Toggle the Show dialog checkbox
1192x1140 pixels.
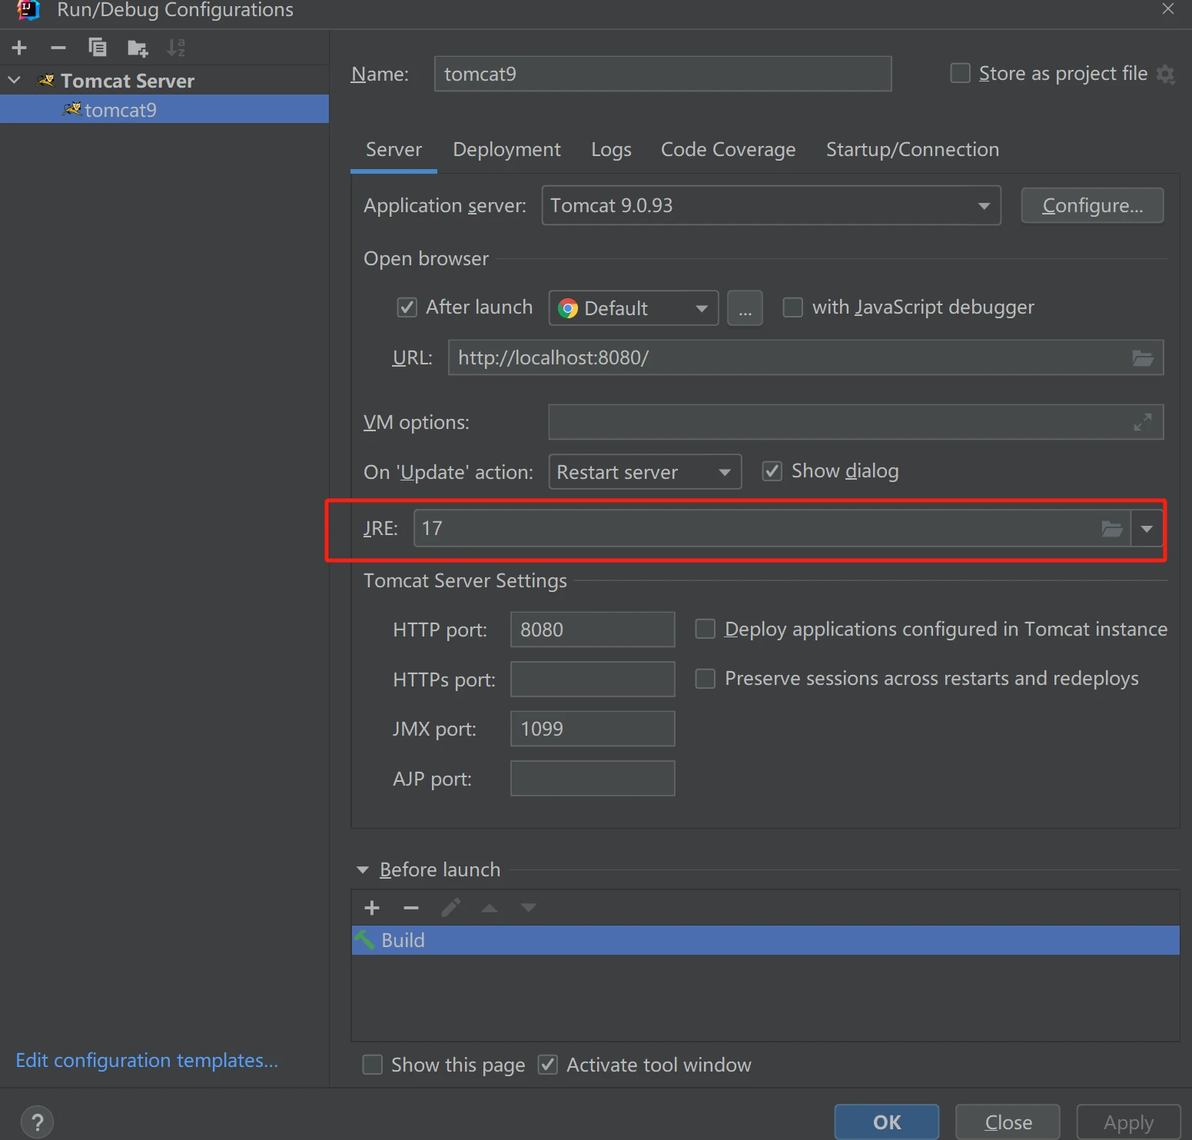[772, 471]
